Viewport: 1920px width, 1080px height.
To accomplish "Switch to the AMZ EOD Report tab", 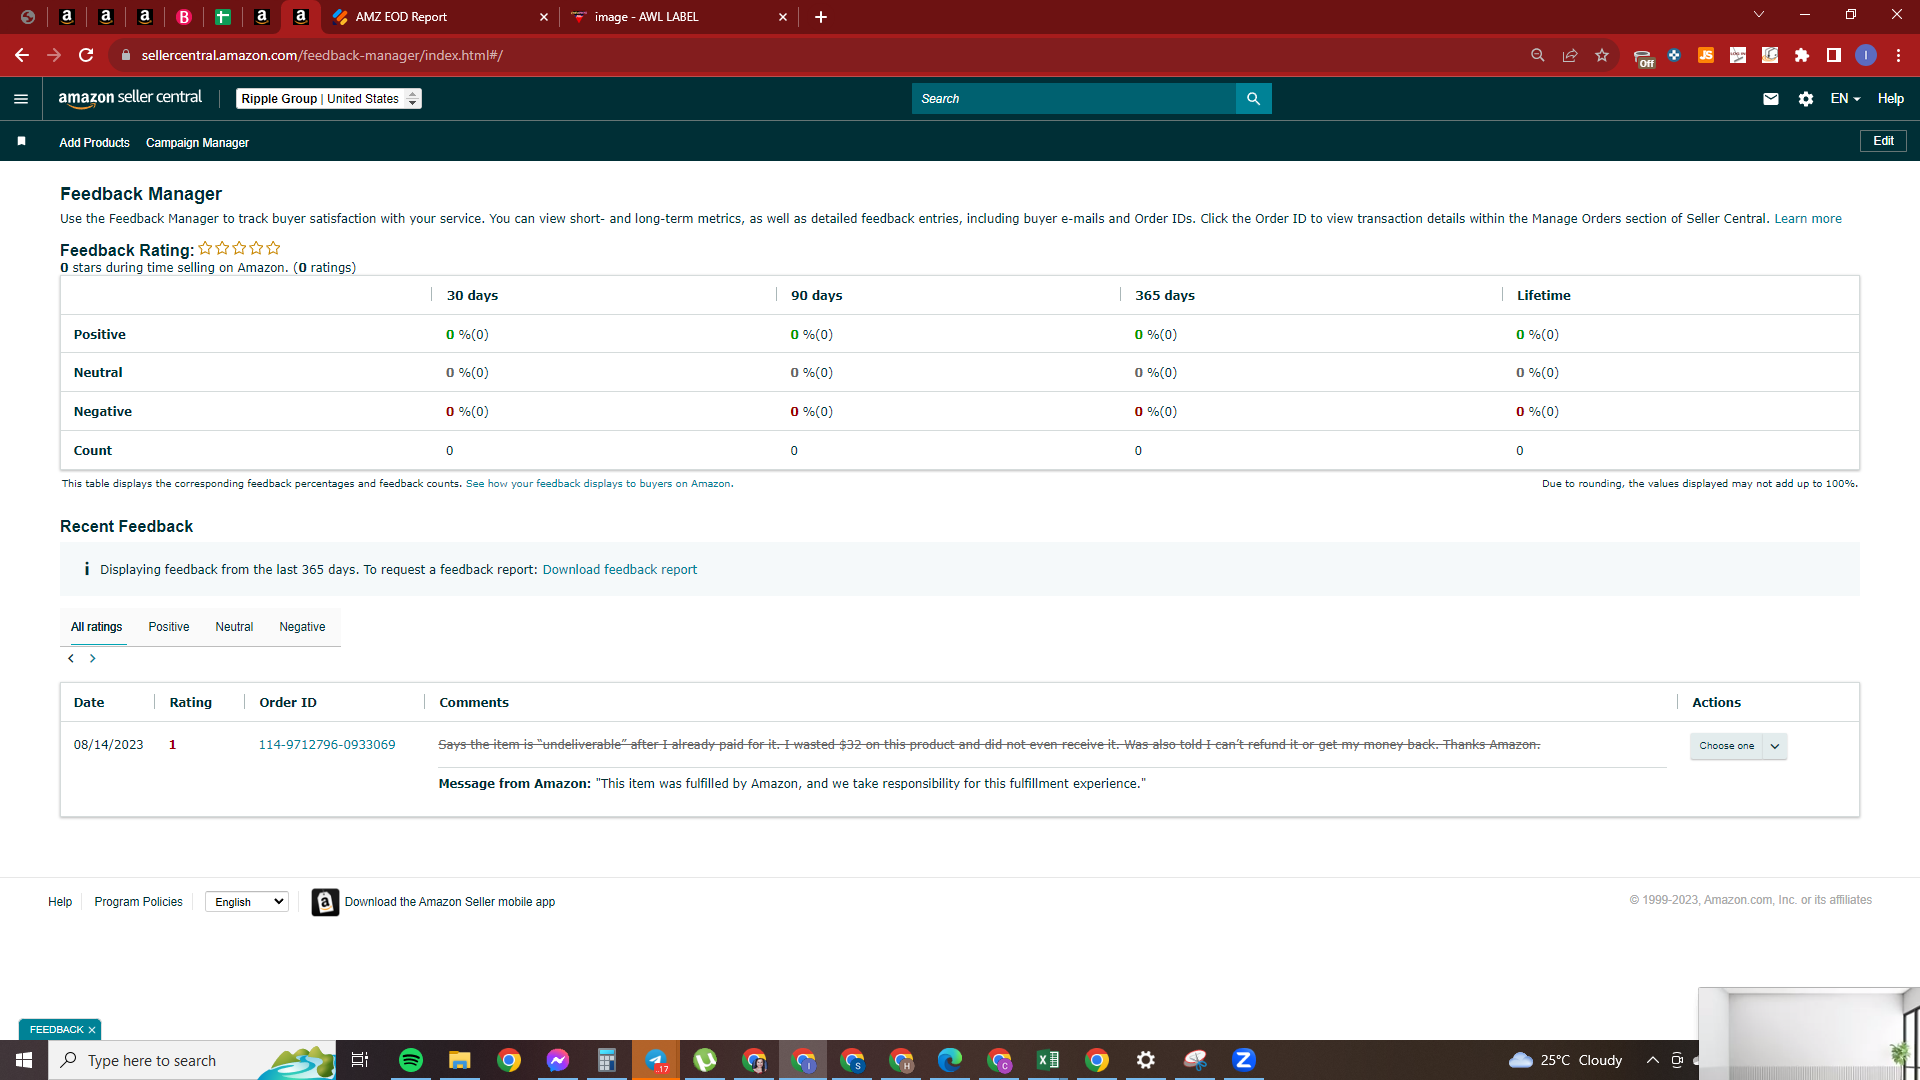I will click(x=440, y=17).
